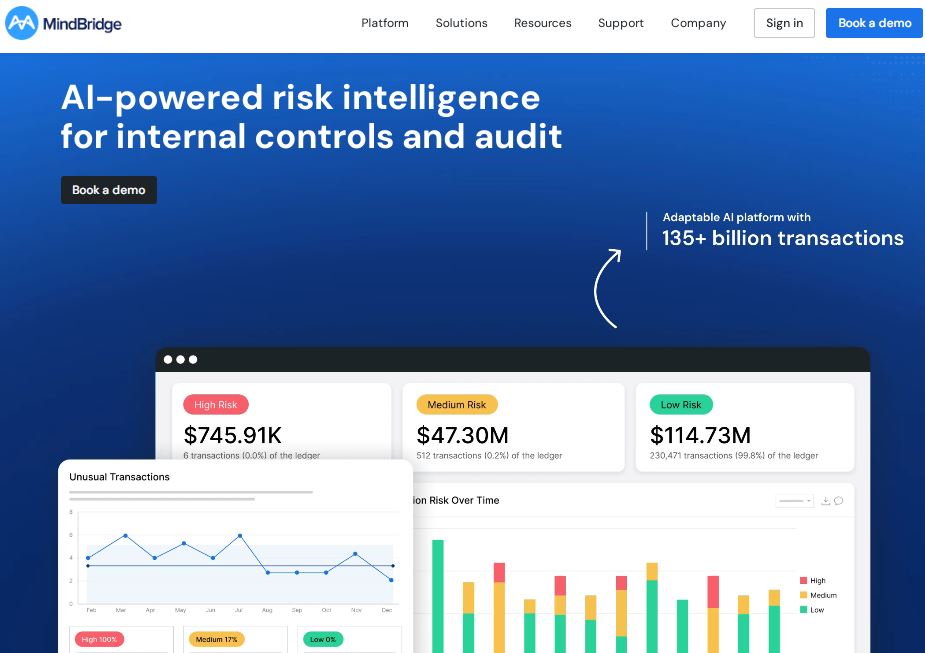Click the 230,471 transactions ledger text
The height and width of the screenshot is (653, 925).
[x=734, y=455]
